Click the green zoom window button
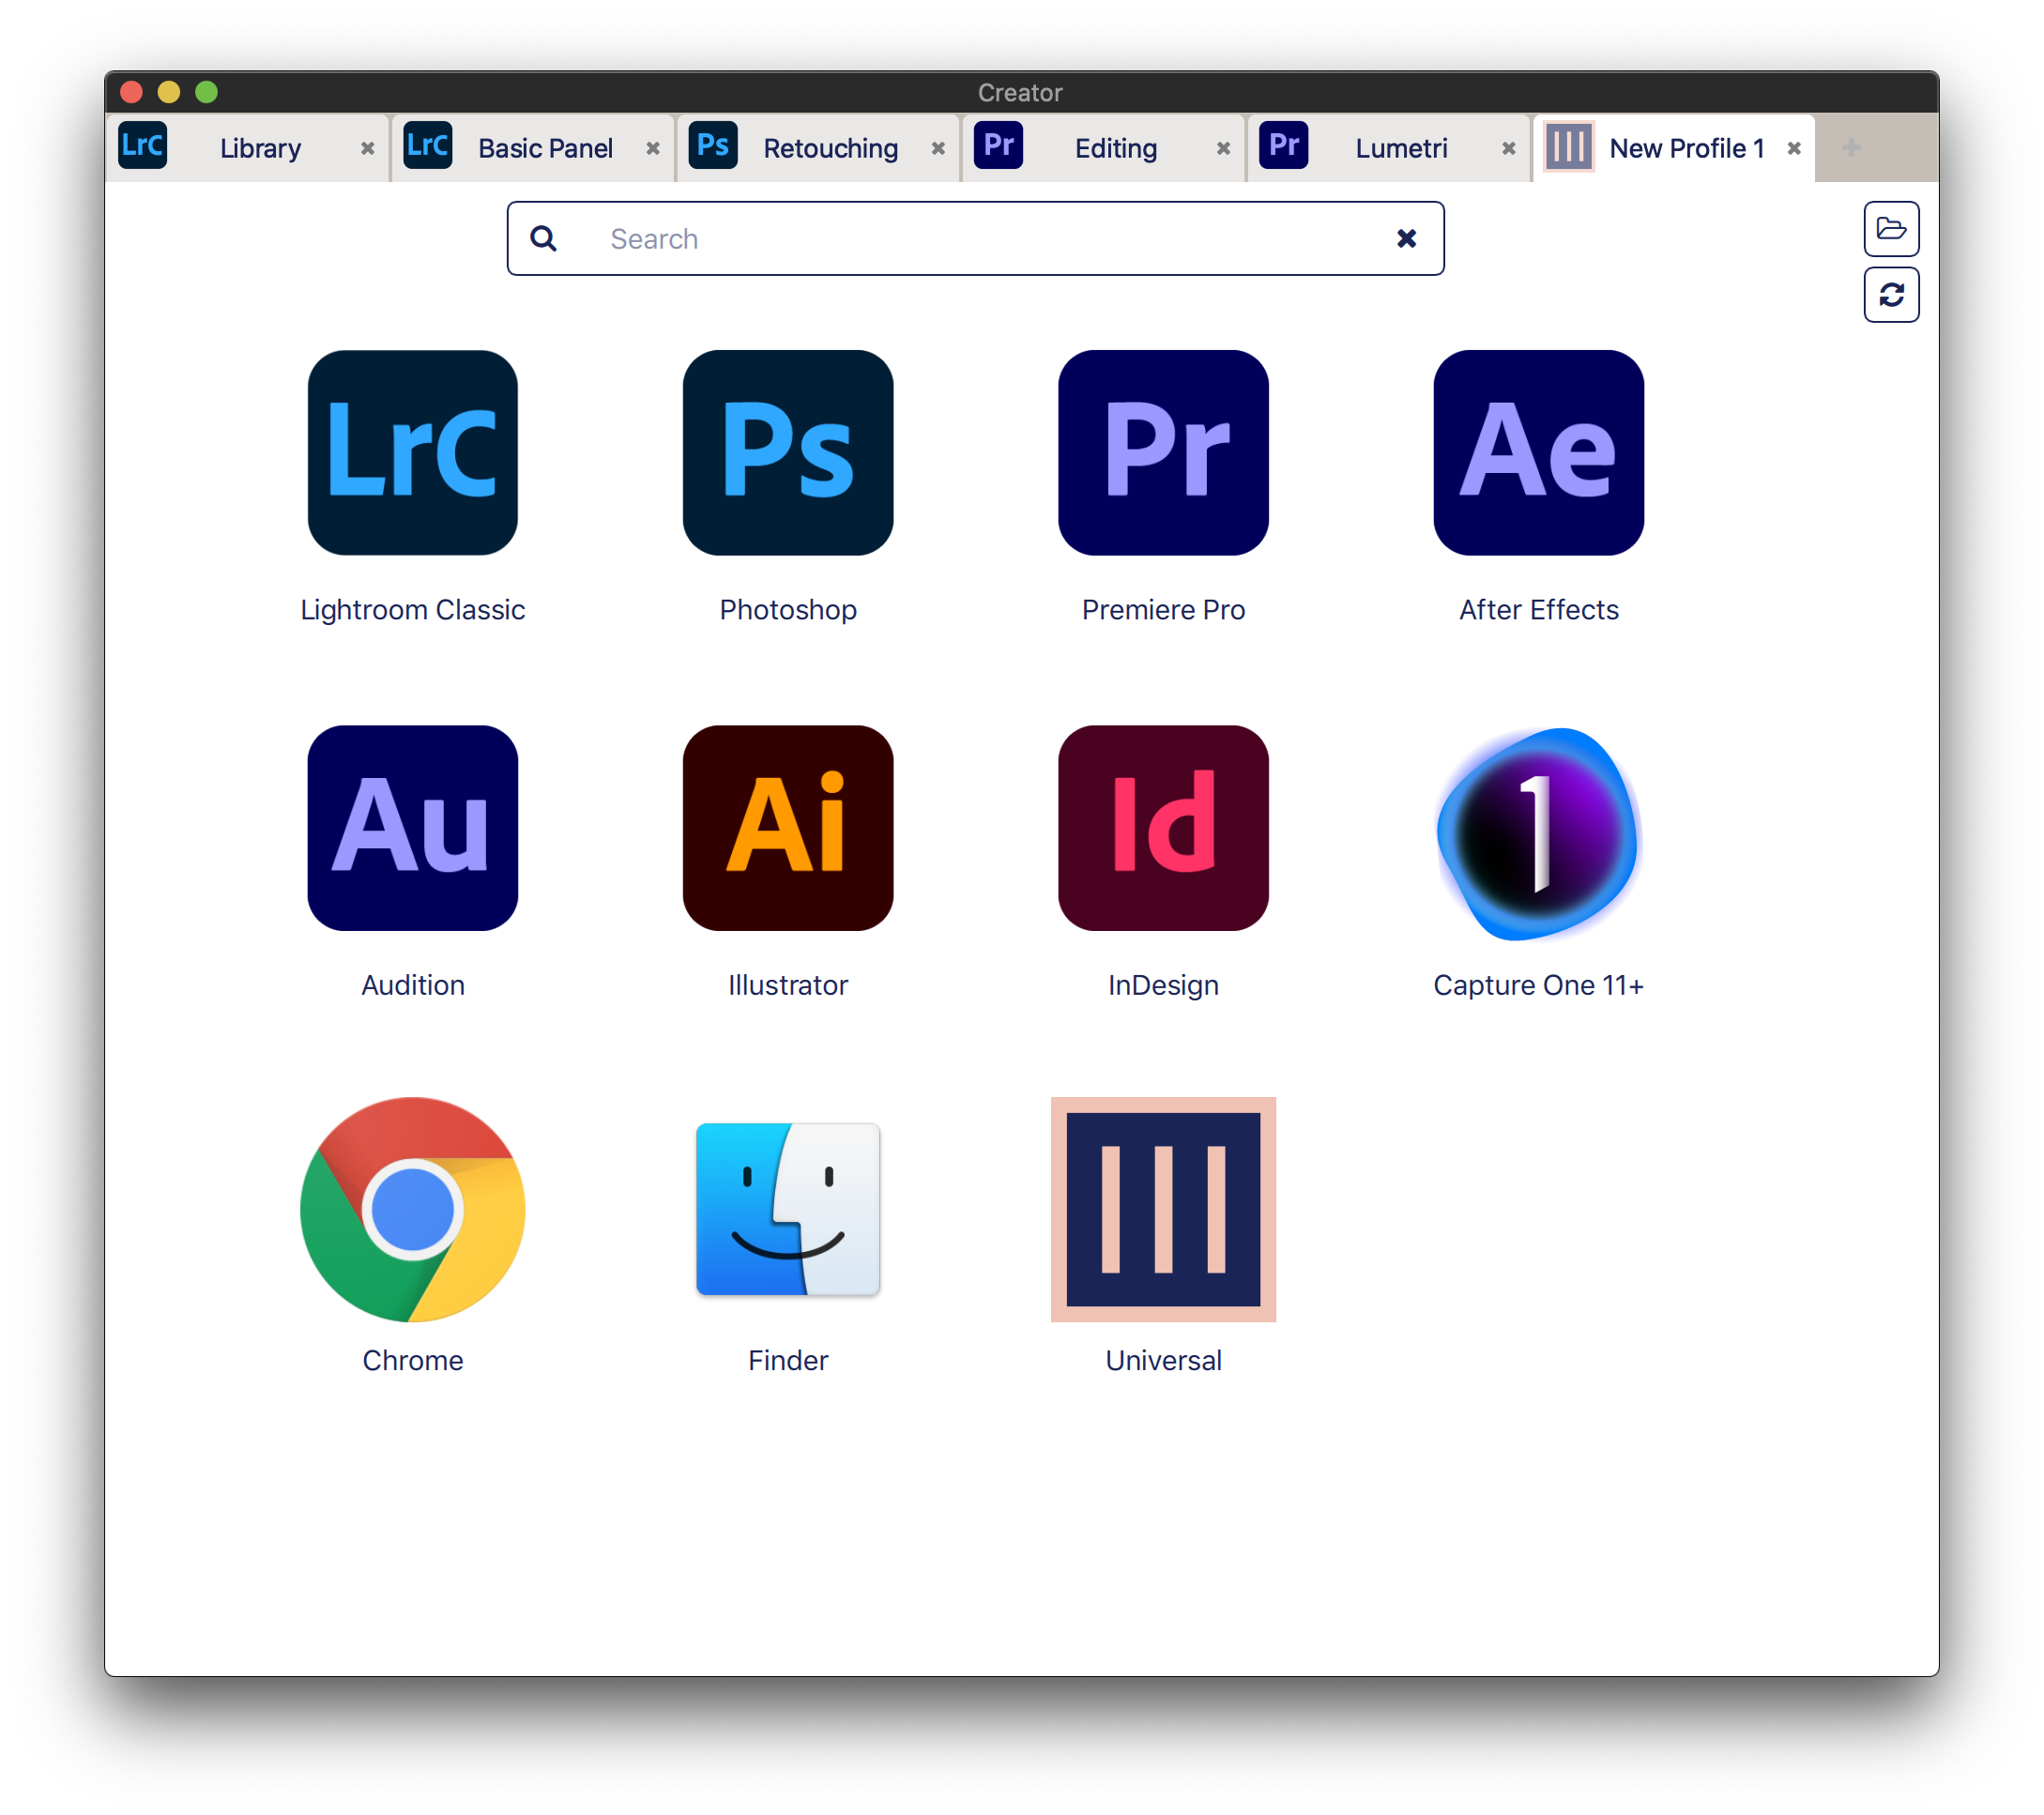 pos(206,92)
